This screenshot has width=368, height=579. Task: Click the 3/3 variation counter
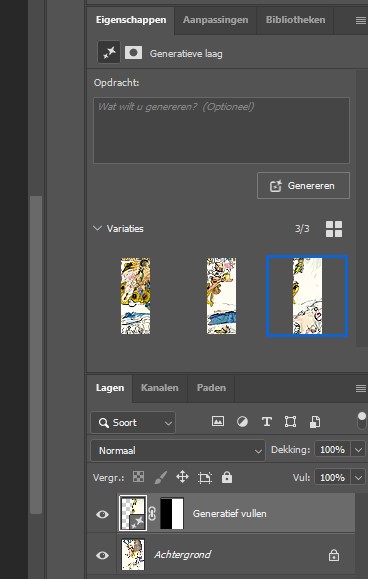click(x=302, y=229)
